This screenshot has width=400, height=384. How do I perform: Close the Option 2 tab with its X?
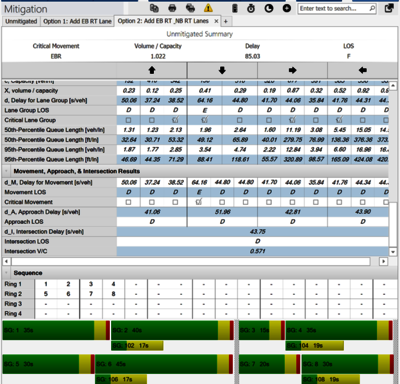216,21
